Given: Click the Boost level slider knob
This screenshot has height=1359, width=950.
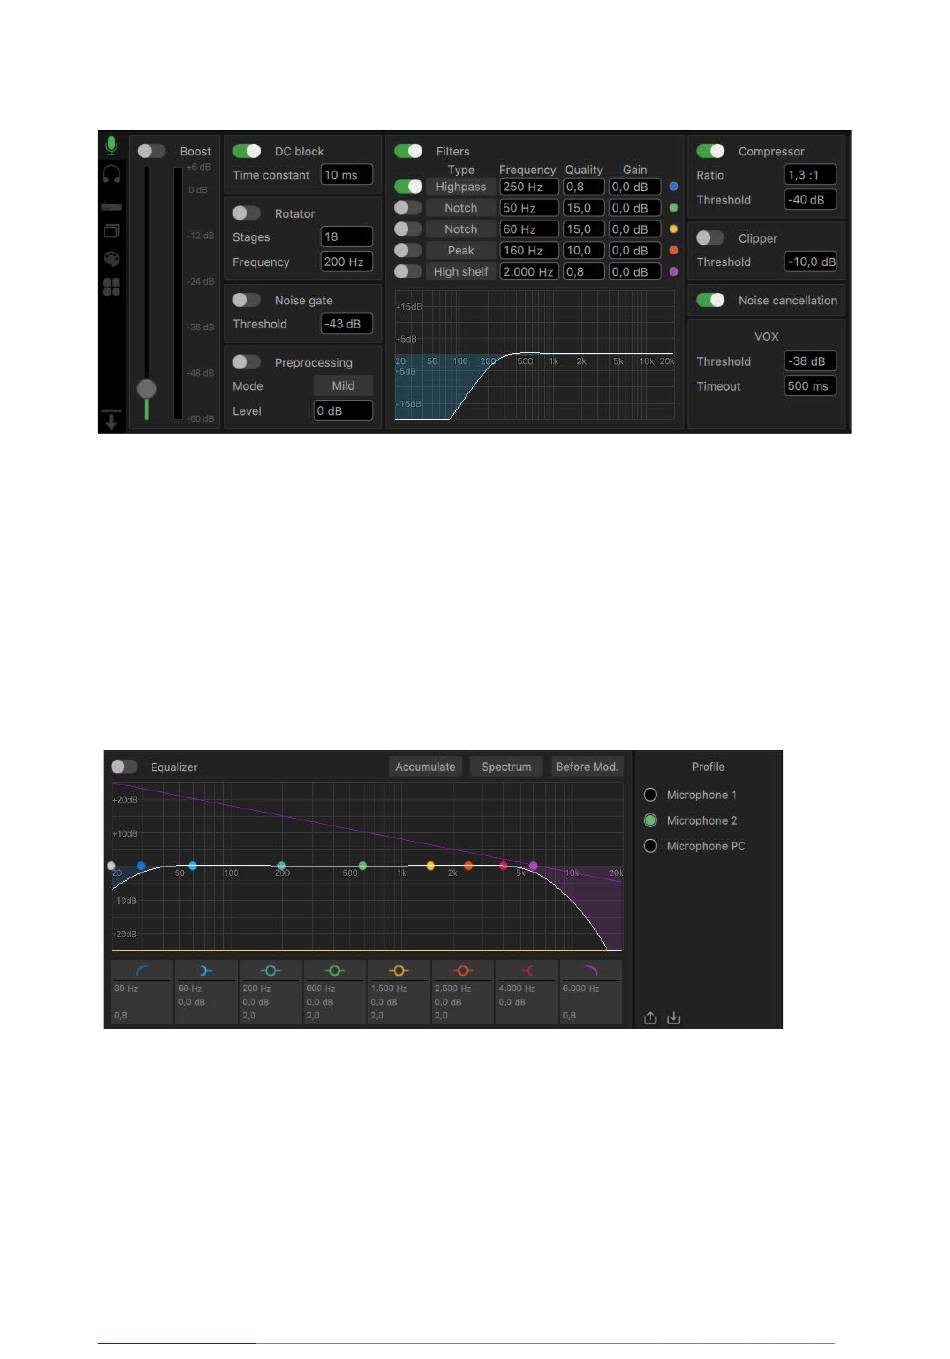Looking at the screenshot, I should tap(147, 389).
